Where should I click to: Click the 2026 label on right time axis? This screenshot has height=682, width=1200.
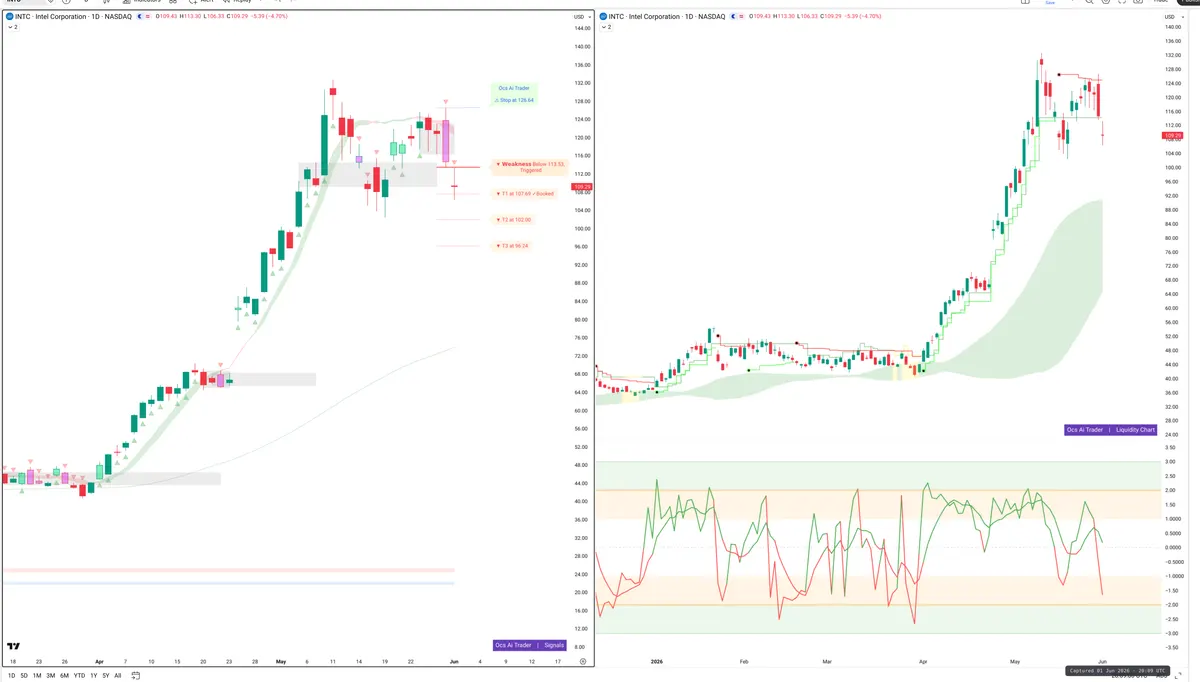pos(656,661)
